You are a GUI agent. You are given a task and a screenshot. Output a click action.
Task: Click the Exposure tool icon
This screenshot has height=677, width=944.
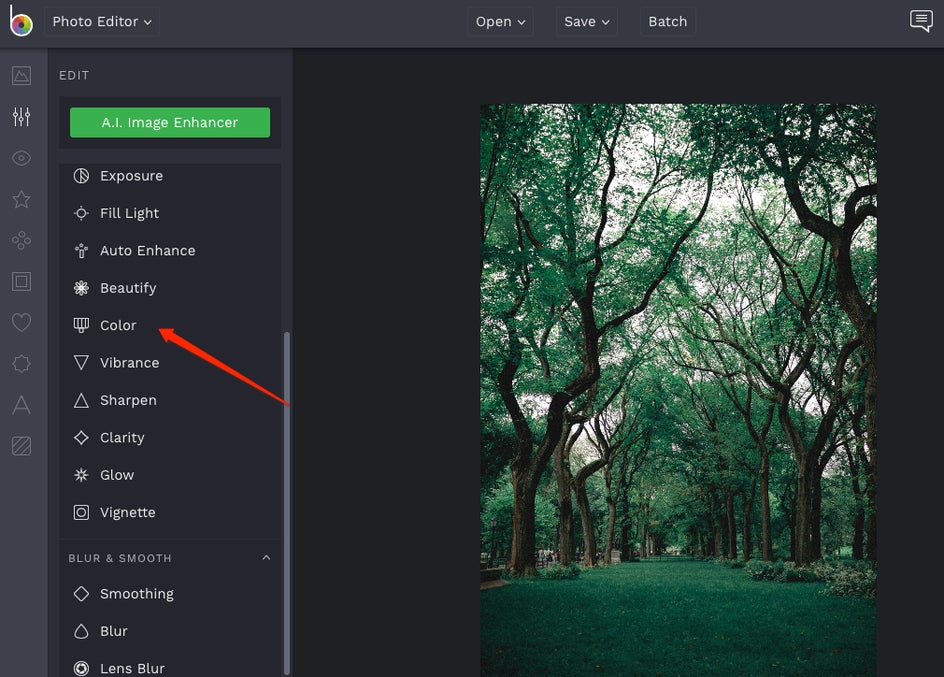point(81,176)
